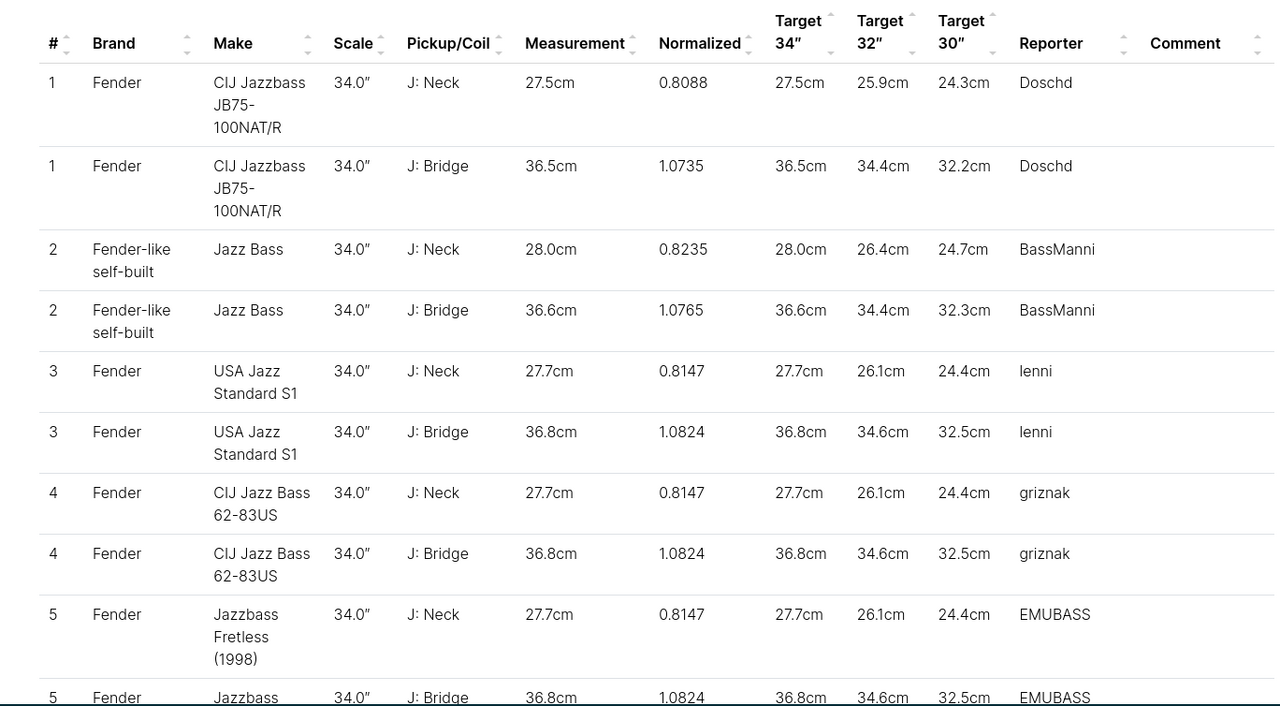Click the sort arrows beside Scale header
The height and width of the screenshot is (706, 1280).
click(x=381, y=44)
